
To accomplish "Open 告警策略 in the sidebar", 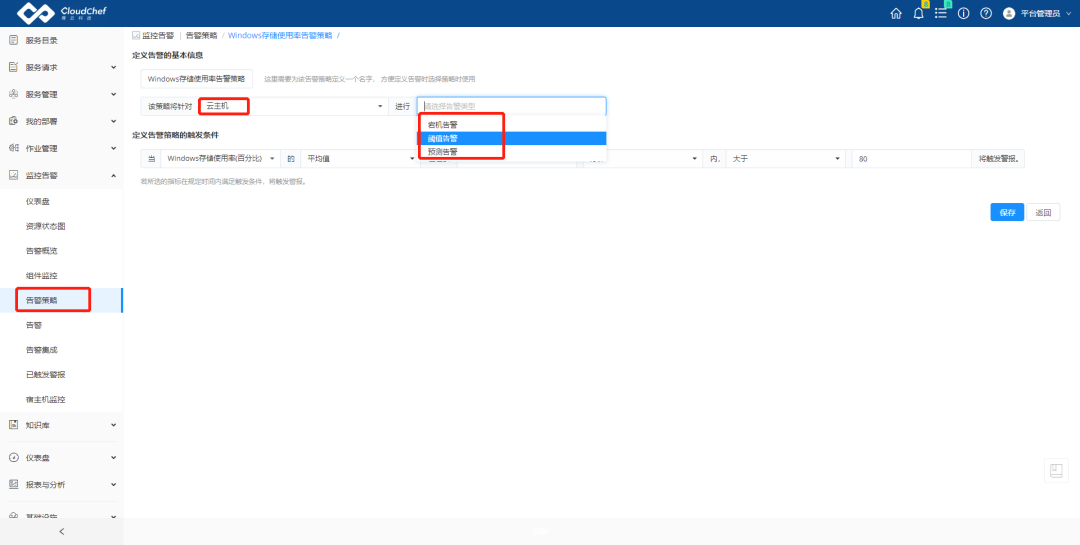I will point(41,300).
